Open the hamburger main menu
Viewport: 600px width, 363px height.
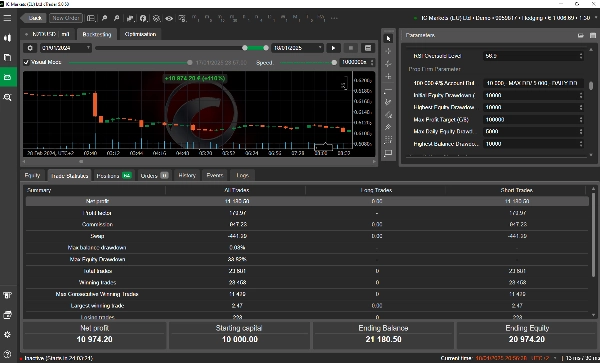(7, 18)
